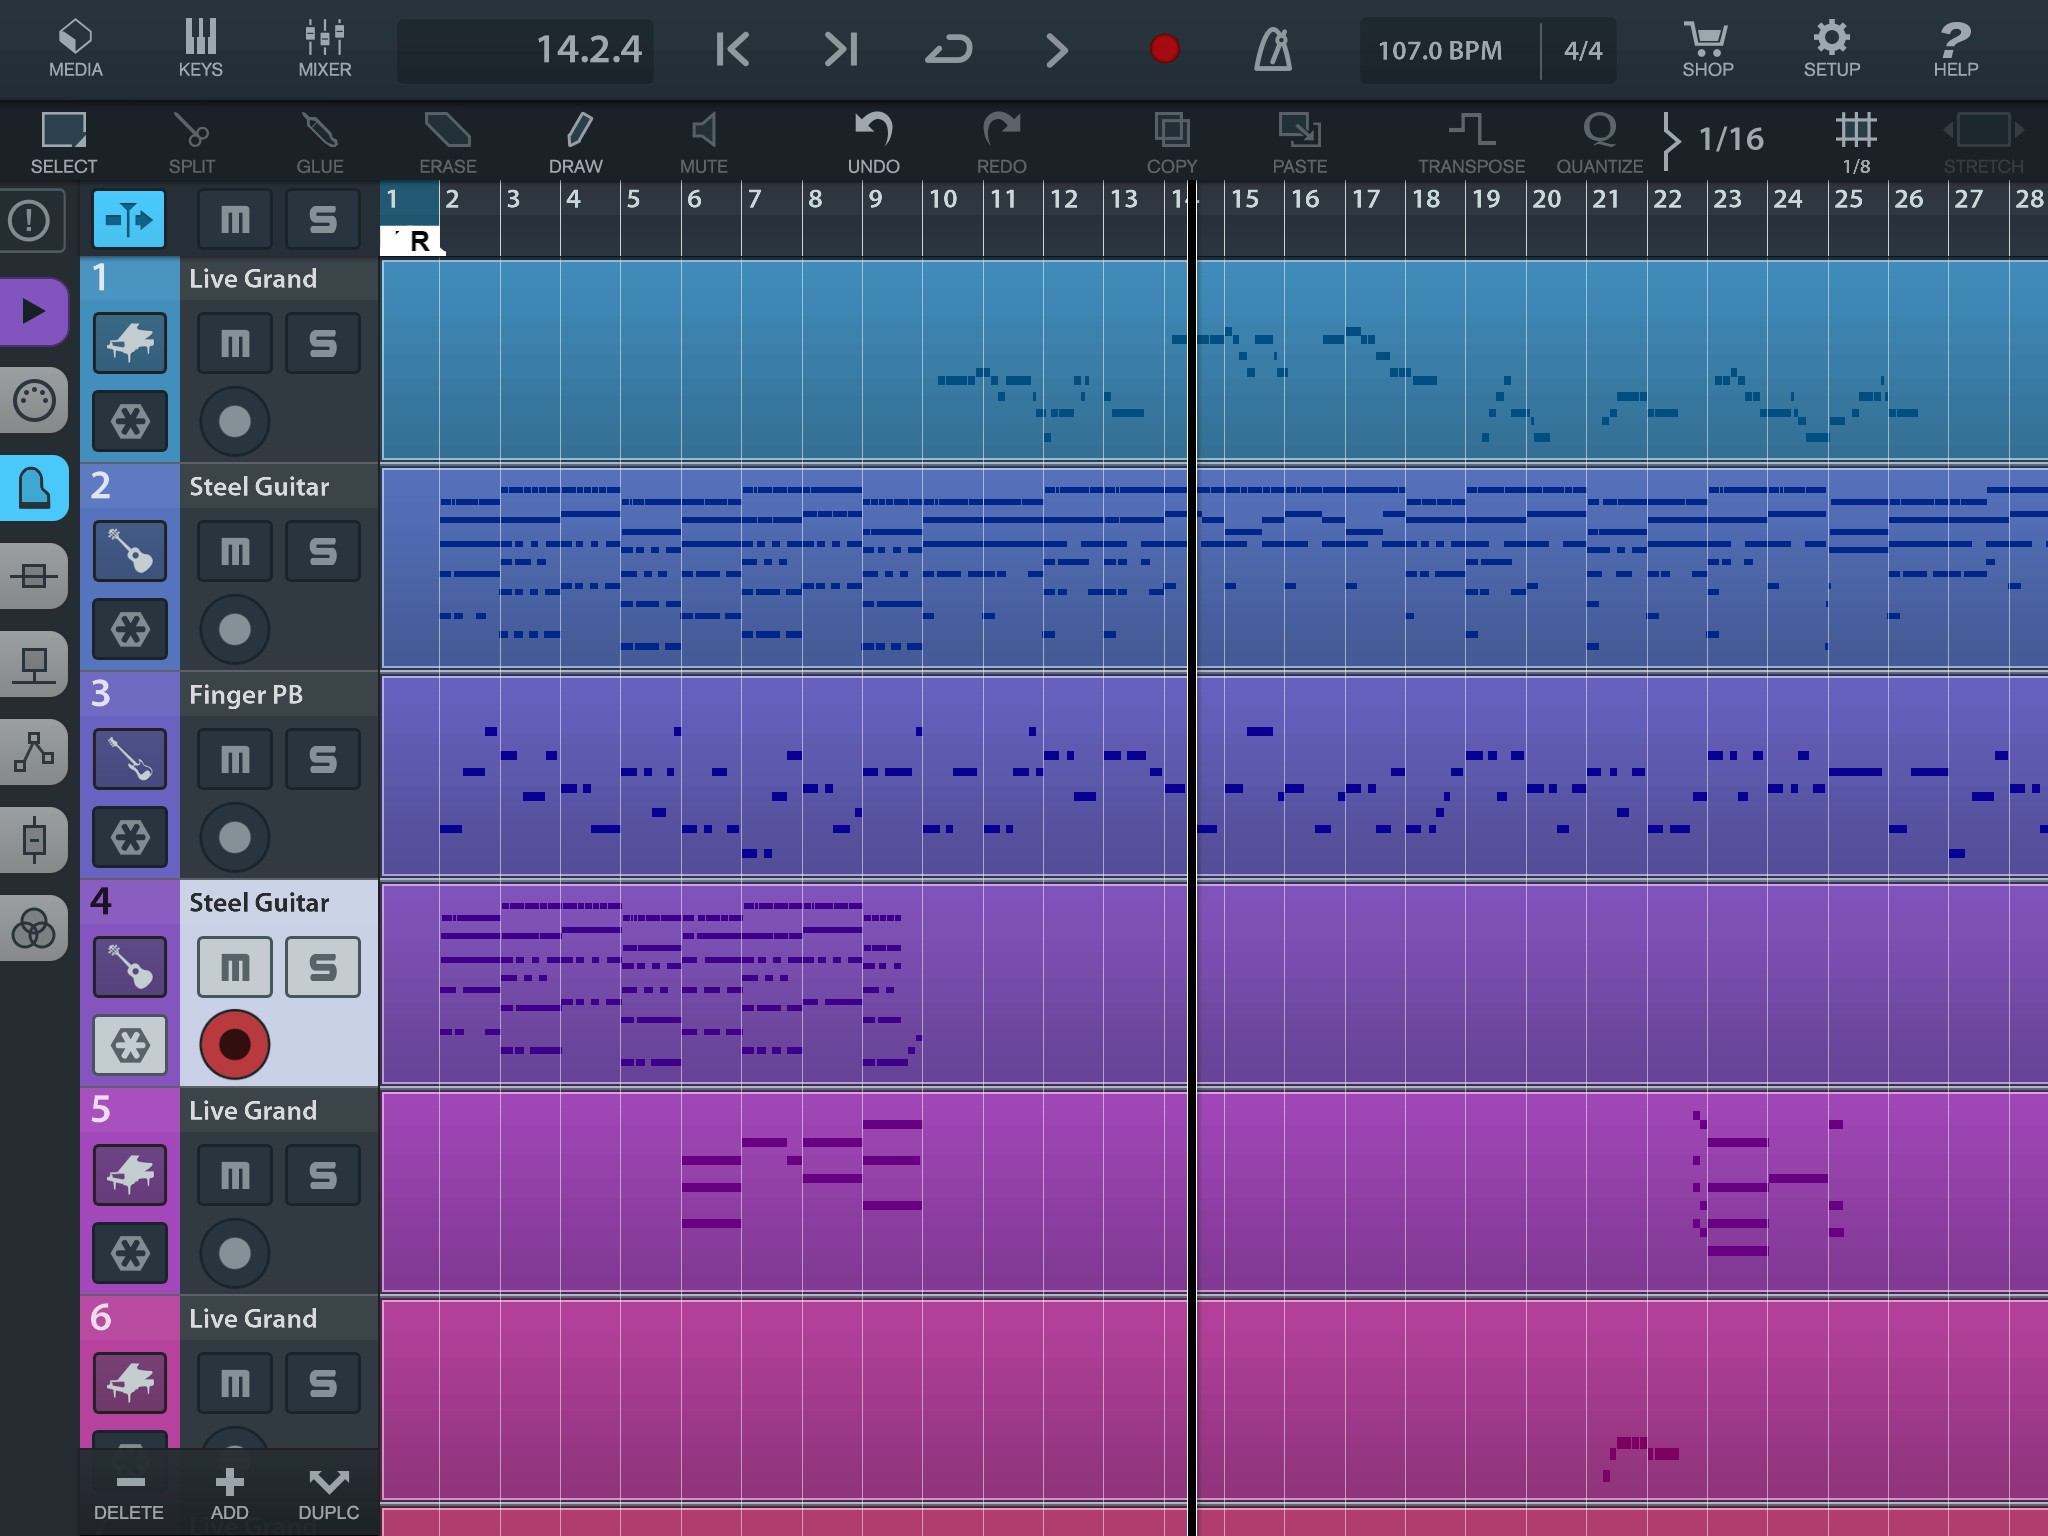Mute track 4 Steel Guitar
The image size is (2048, 1536).
pyautogui.click(x=235, y=967)
